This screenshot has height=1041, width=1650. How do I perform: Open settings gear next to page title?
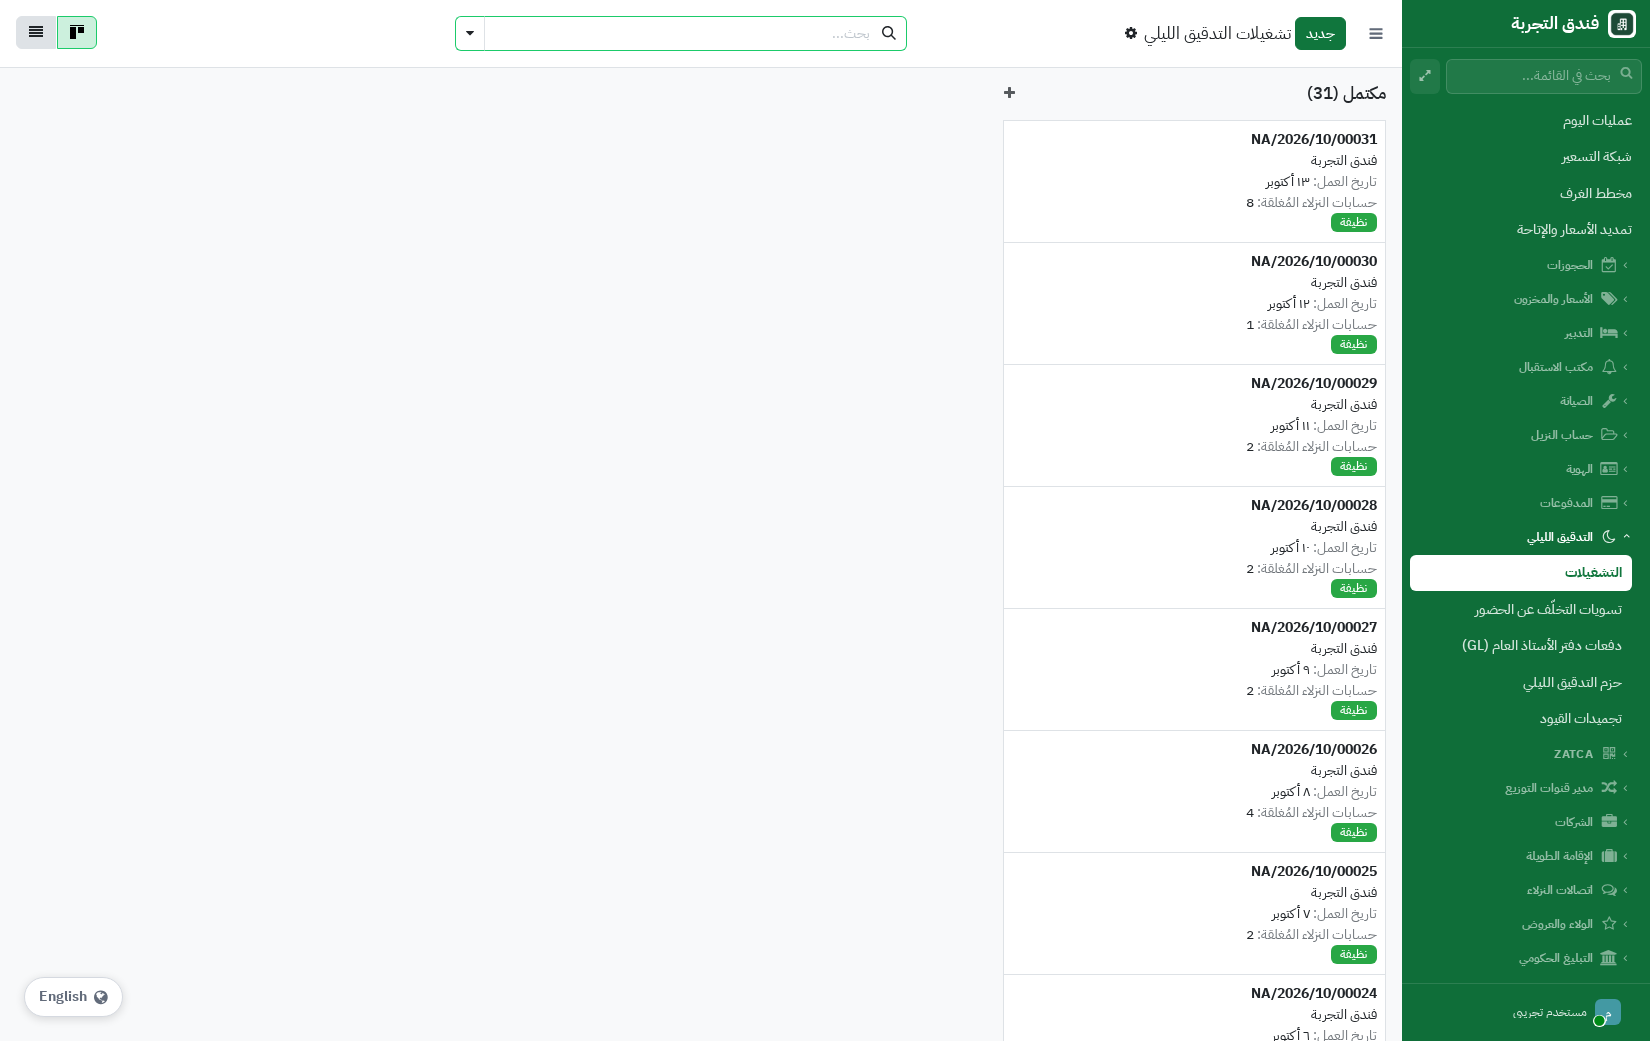pos(1131,33)
